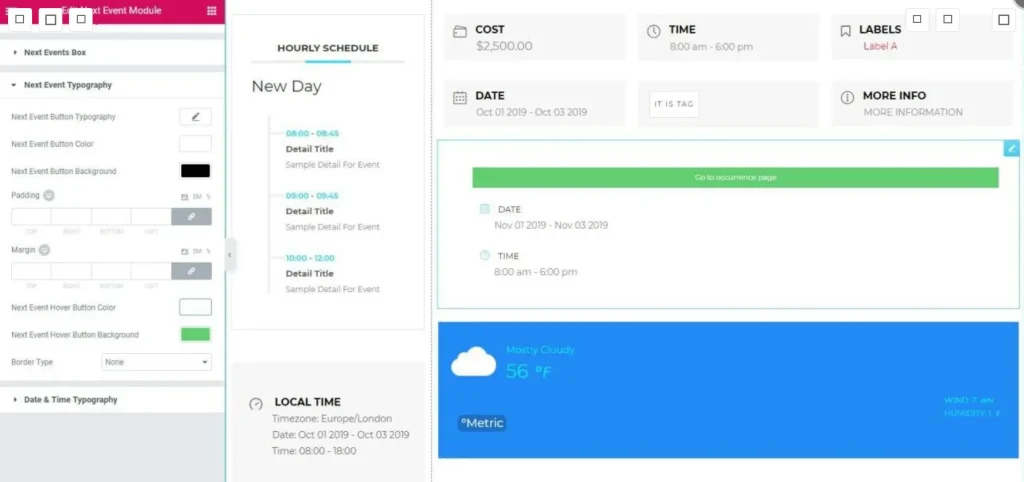The image size is (1024, 482).
Task: Expand the Date & Time Typography section
Action: tap(112, 400)
